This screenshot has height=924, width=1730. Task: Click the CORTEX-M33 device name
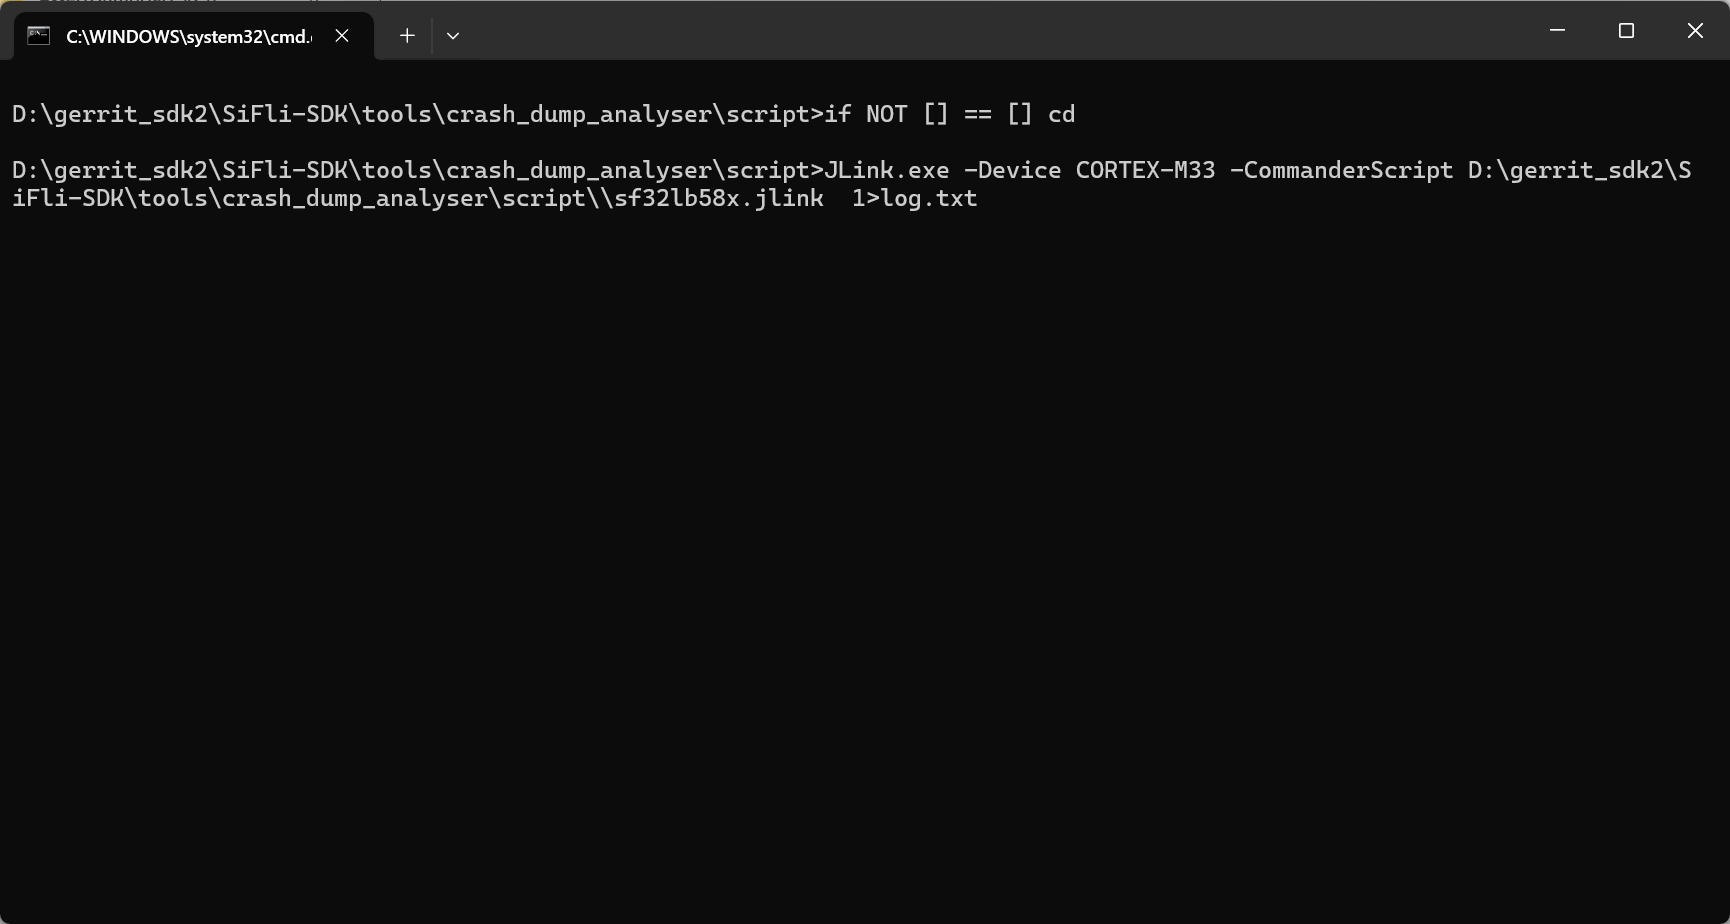pyautogui.click(x=1145, y=170)
